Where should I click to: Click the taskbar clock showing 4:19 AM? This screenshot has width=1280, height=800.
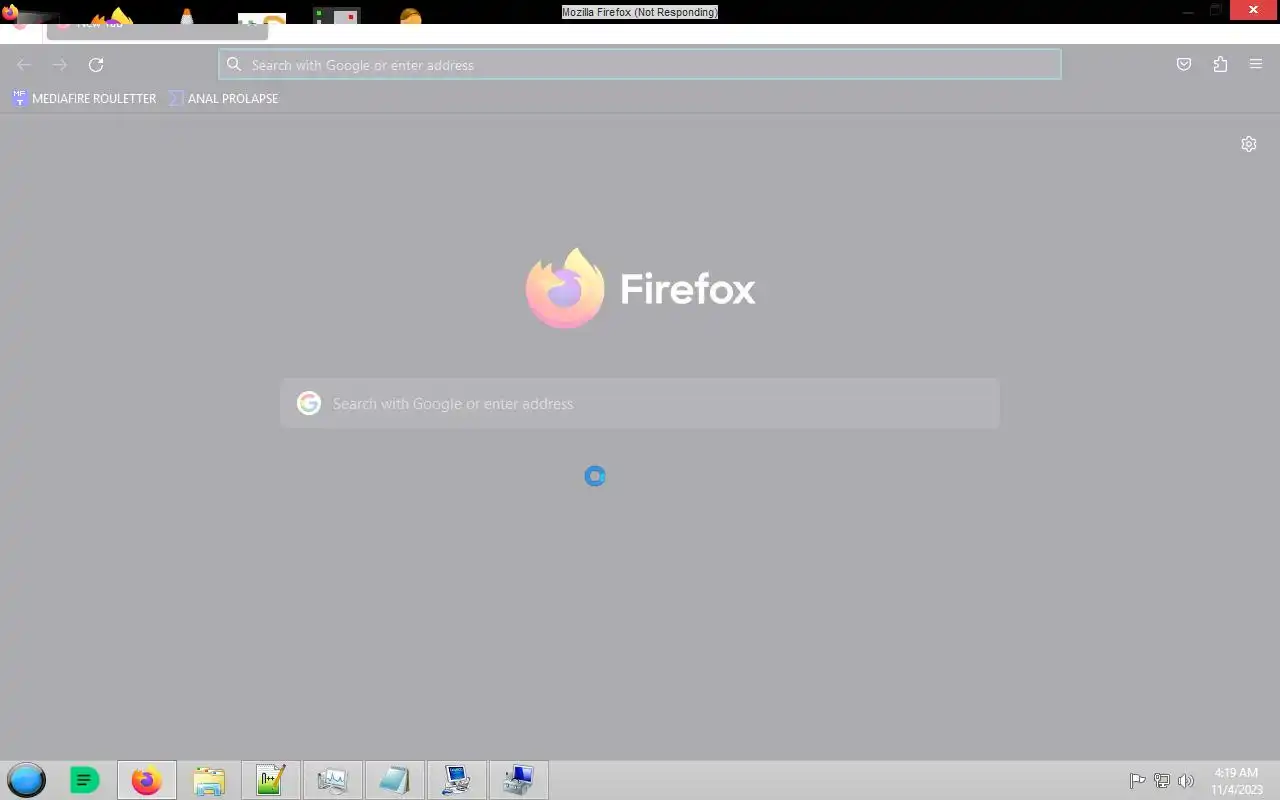pos(1236,781)
